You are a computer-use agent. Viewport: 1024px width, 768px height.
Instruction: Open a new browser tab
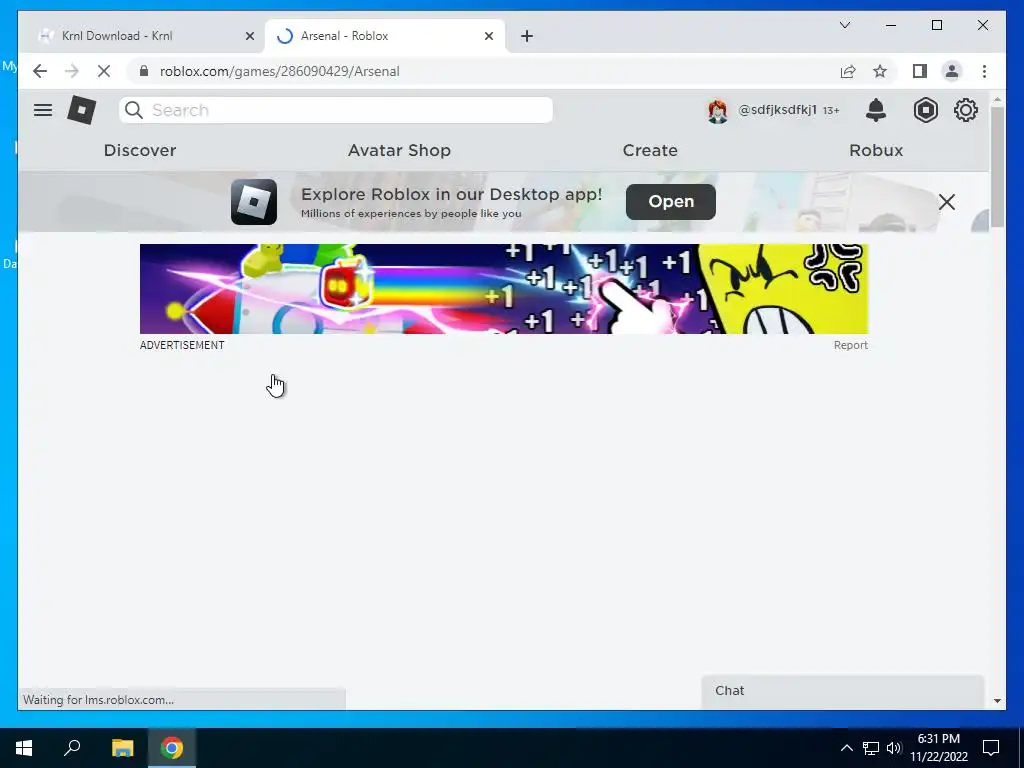tap(527, 36)
